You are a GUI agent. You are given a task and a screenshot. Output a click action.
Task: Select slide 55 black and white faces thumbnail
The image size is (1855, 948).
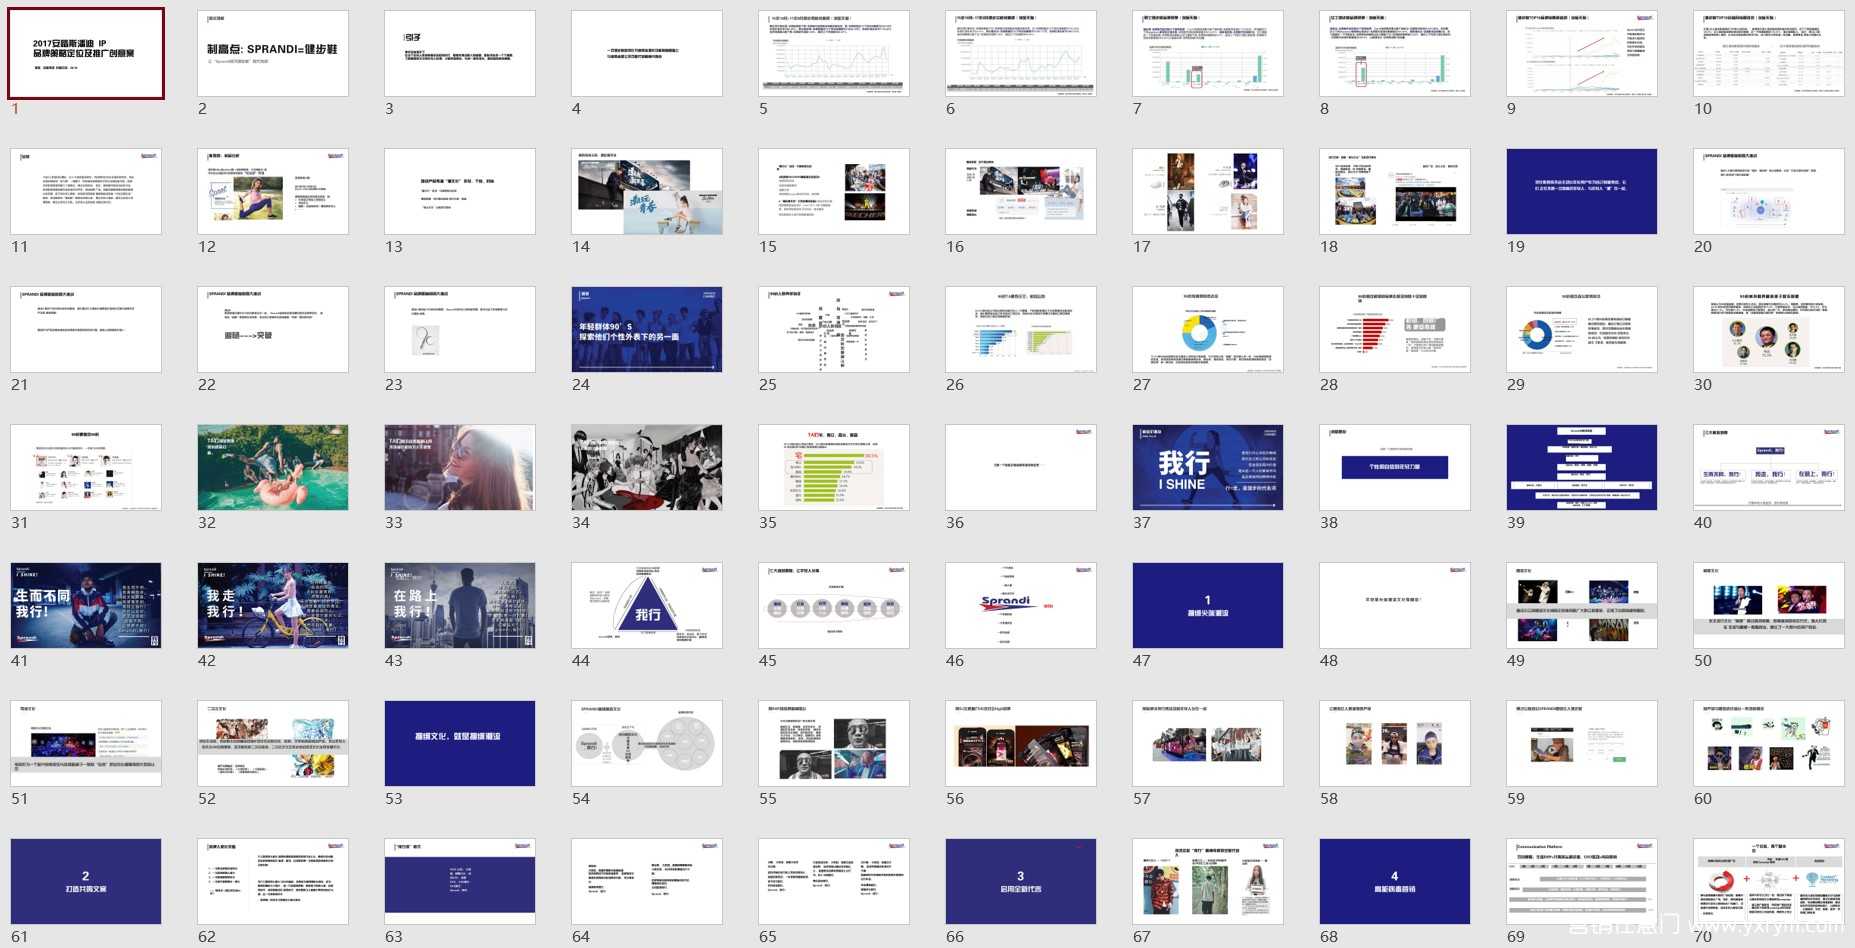(x=834, y=743)
